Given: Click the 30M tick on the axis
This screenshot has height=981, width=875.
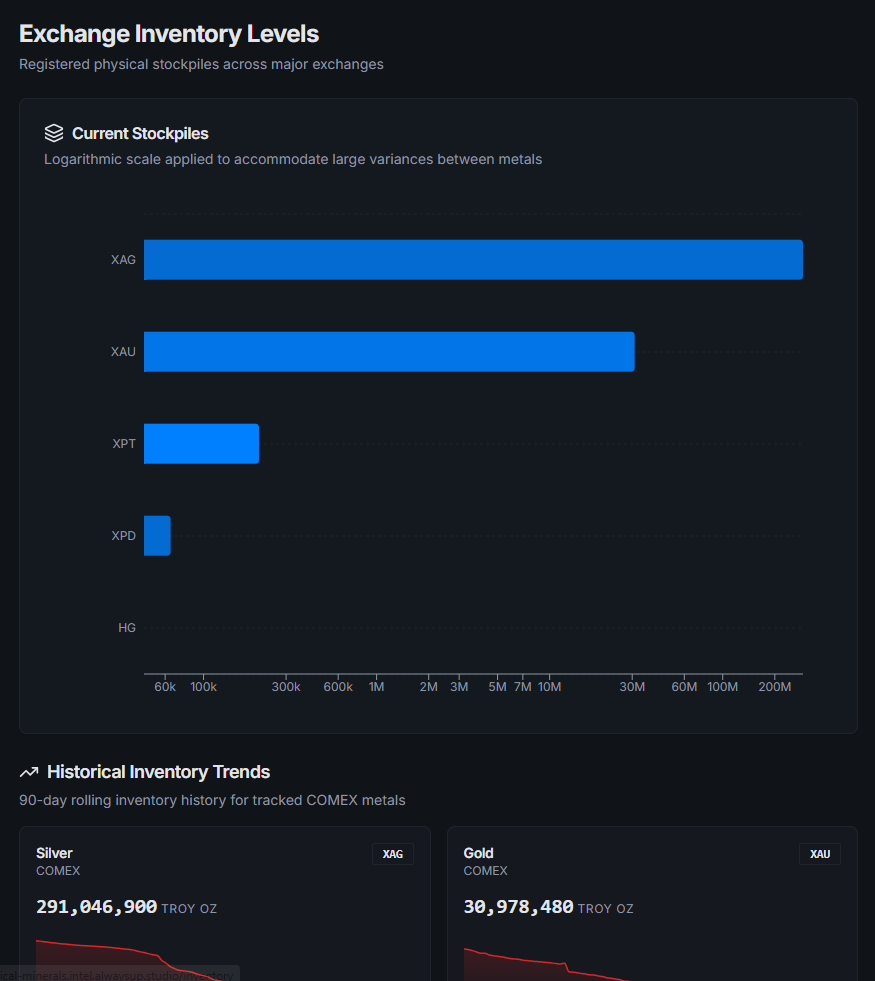Looking at the screenshot, I should 632,687.
